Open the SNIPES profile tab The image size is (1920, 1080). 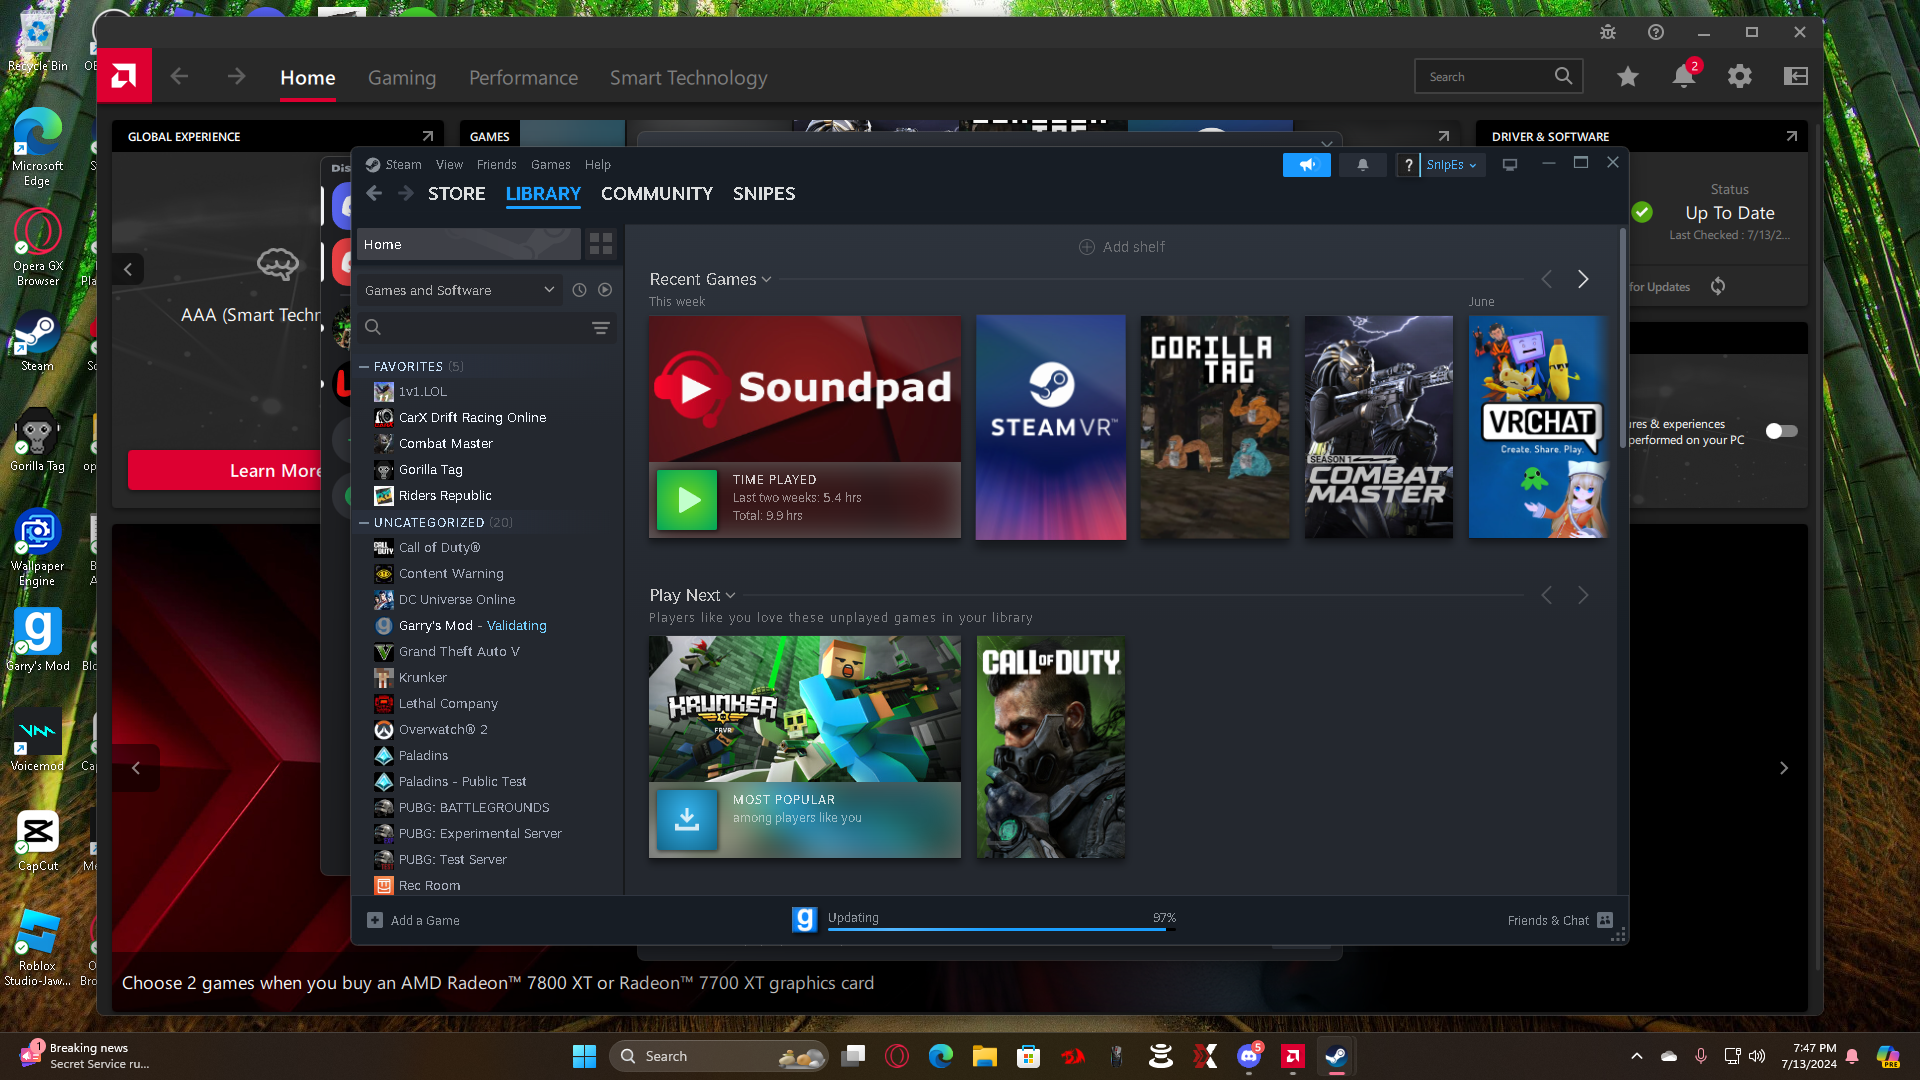point(764,194)
